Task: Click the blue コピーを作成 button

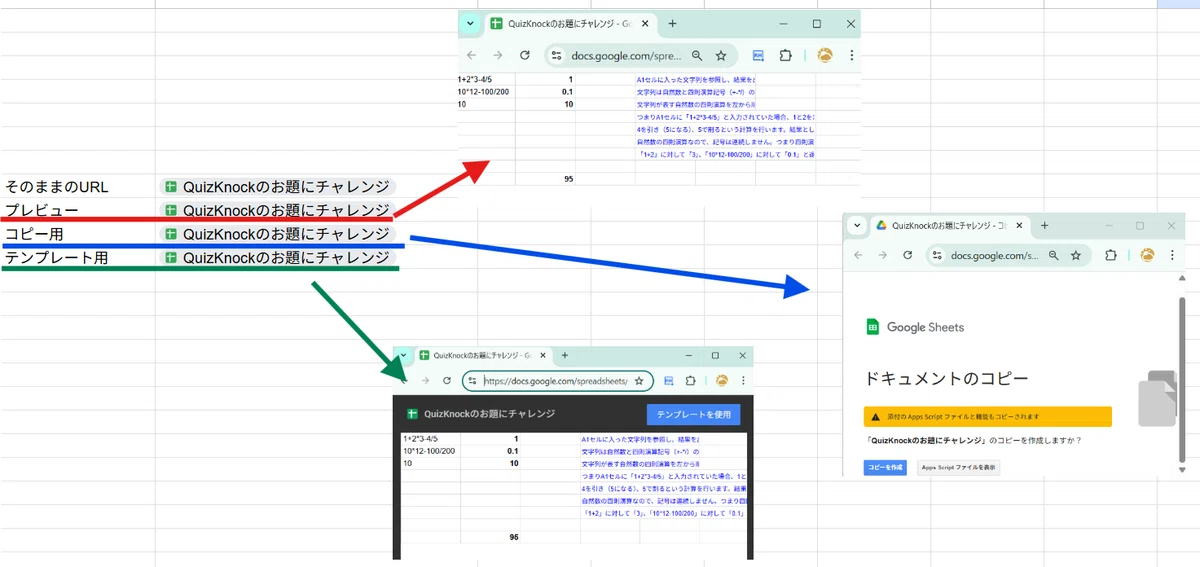Action: point(885,468)
